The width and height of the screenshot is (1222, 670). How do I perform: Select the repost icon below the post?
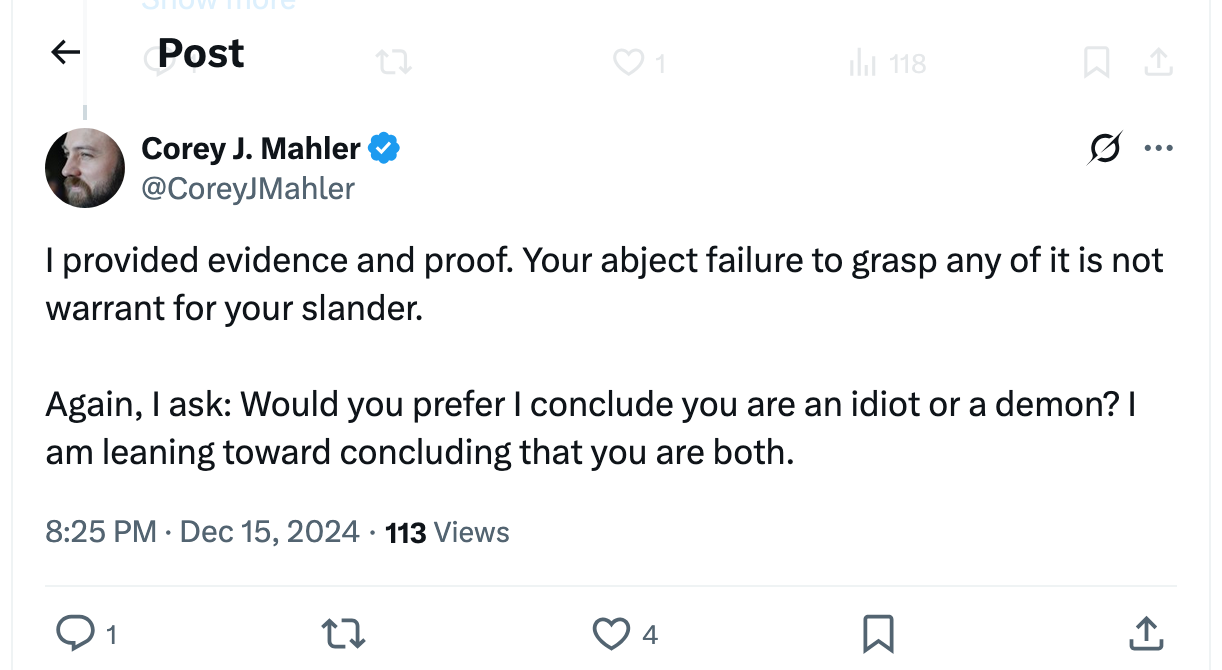[x=342, y=632]
